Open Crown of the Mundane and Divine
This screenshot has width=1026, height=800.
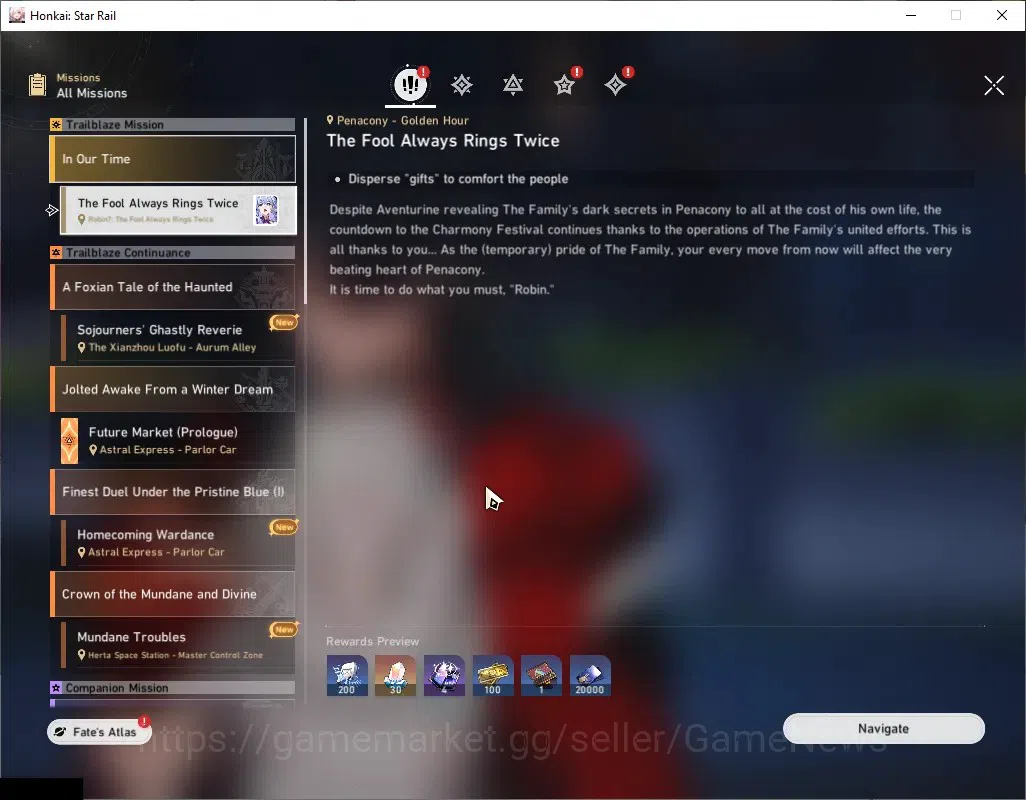(173, 594)
